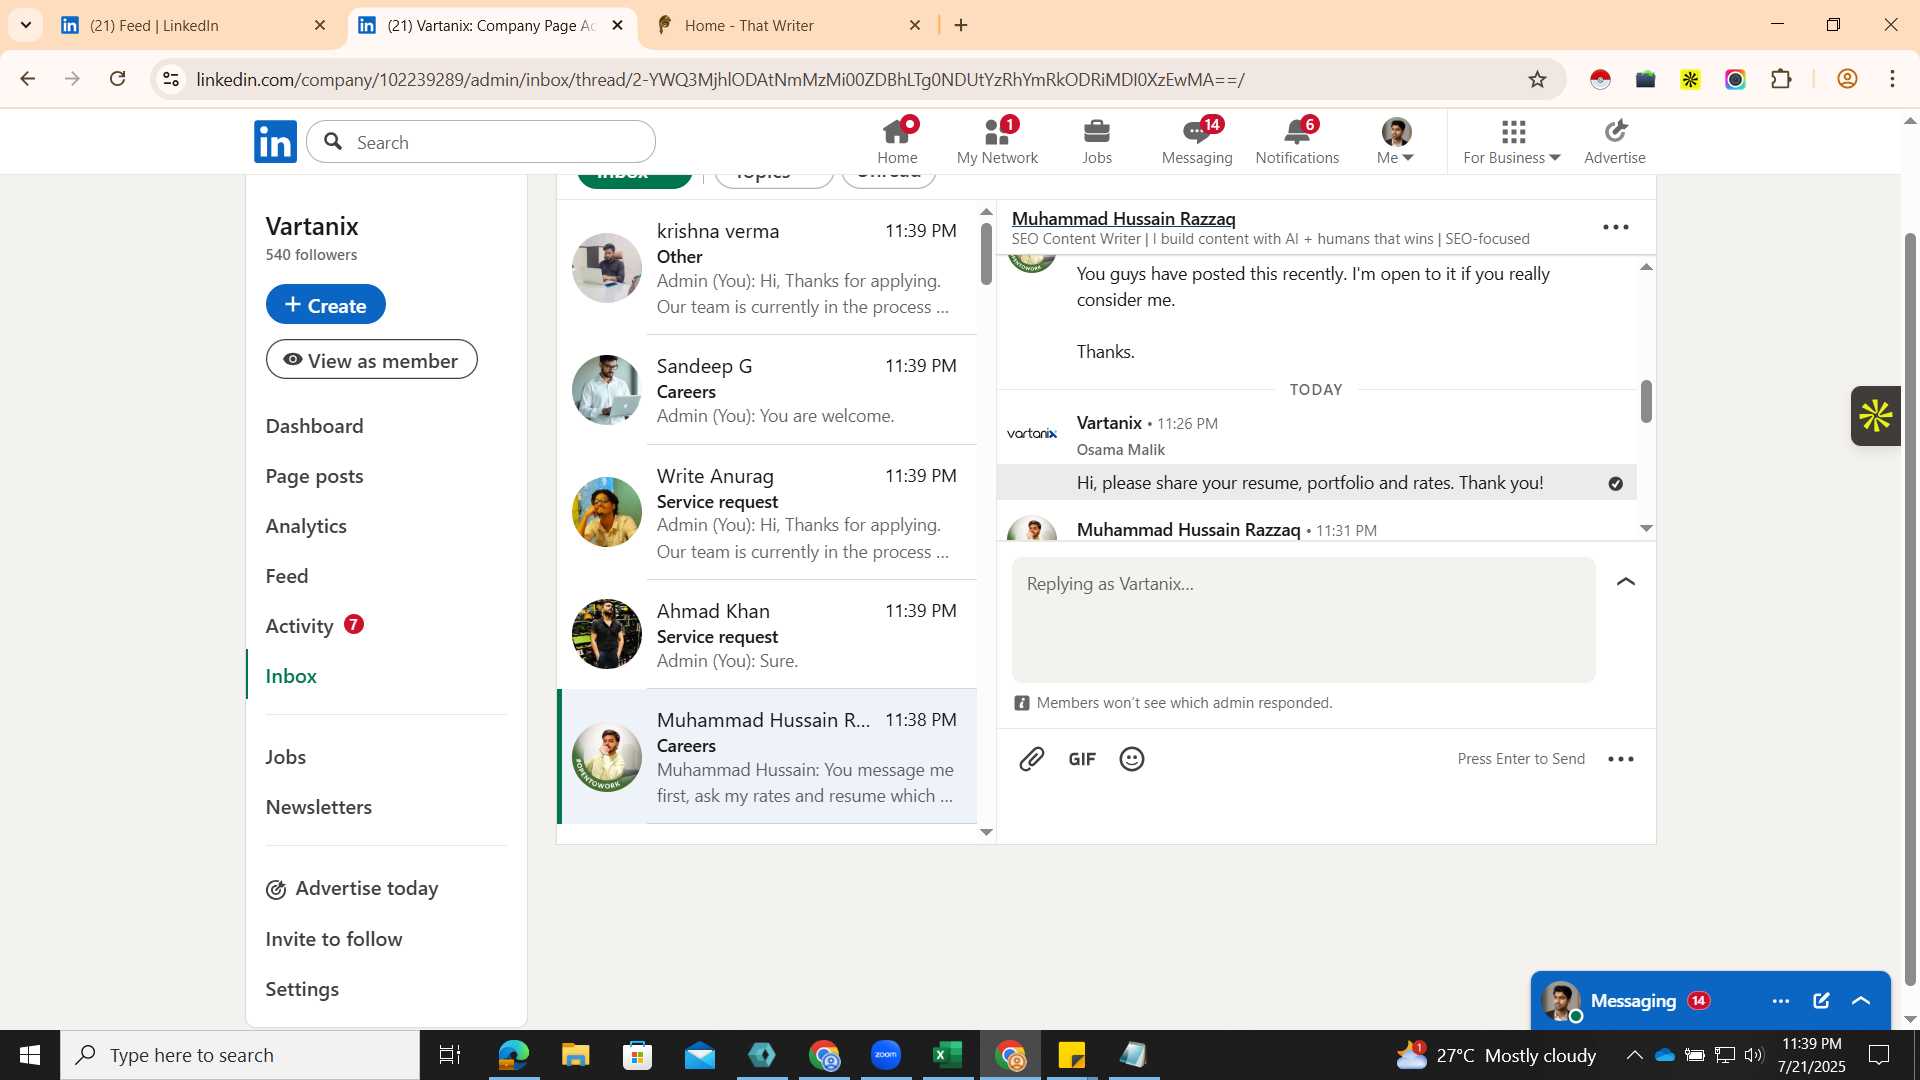Click reply box Replying as Vartanix
The height and width of the screenshot is (1080, 1920).
(1303, 620)
